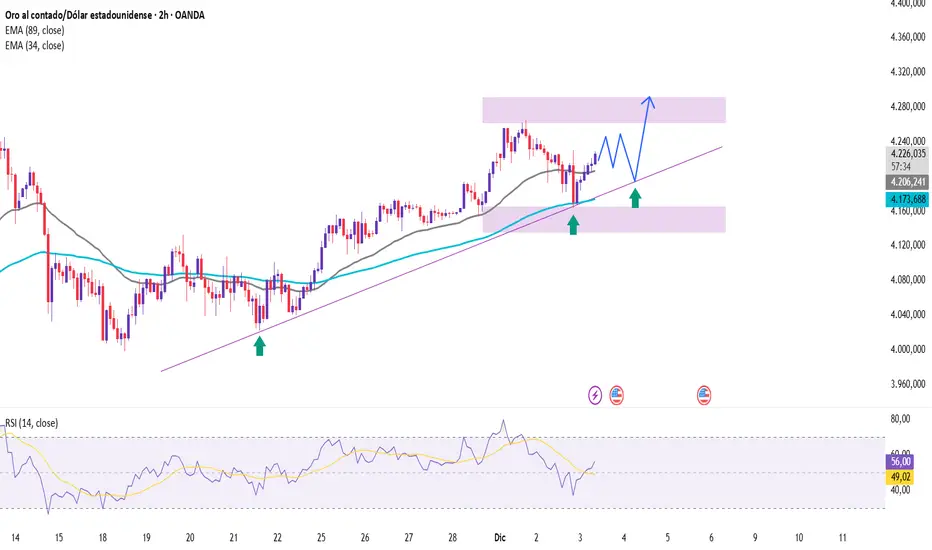The image size is (932, 550).
Task: Click the yellow RSI average label 49,02
Action: [900, 477]
